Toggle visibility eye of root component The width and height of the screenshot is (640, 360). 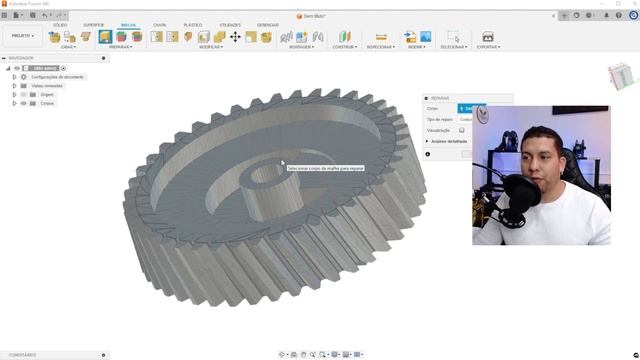pyautogui.click(x=17, y=68)
